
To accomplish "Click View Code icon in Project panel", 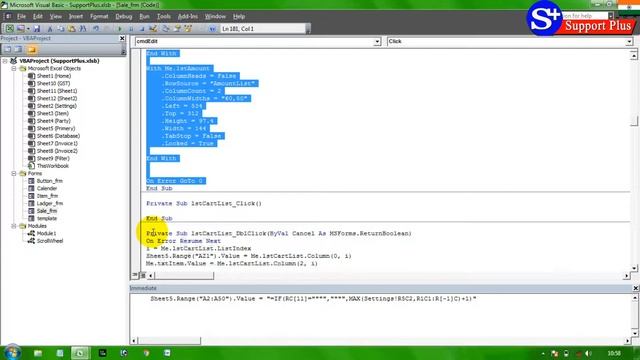I will tap(7, 49).
